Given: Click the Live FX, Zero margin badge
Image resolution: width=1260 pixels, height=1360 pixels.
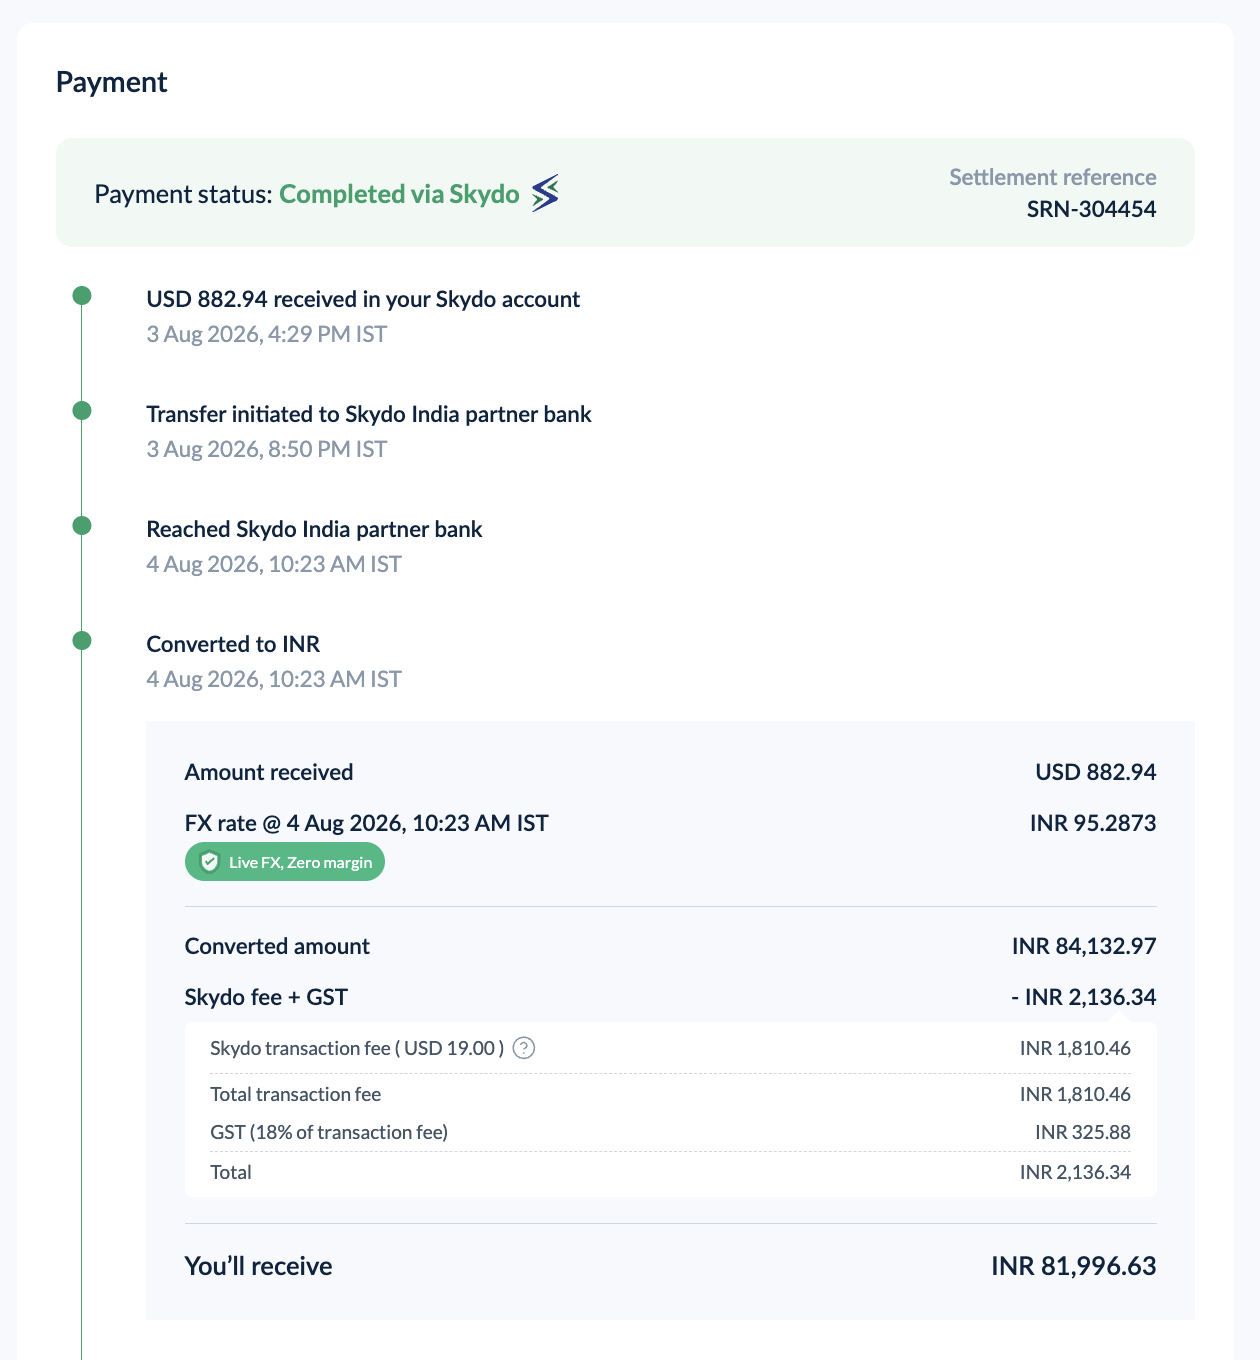Looking at the screenshot, I should pos(285,862).
